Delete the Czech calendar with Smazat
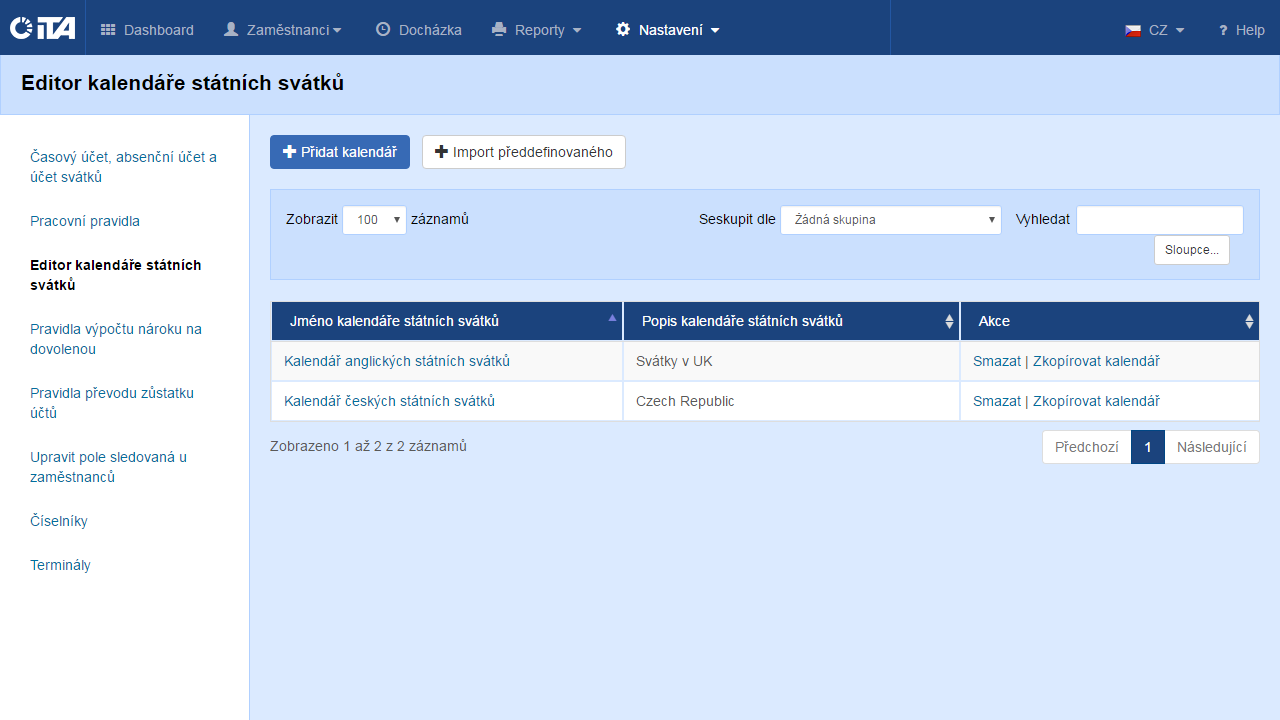1280x720 pixels. (996, 401)
